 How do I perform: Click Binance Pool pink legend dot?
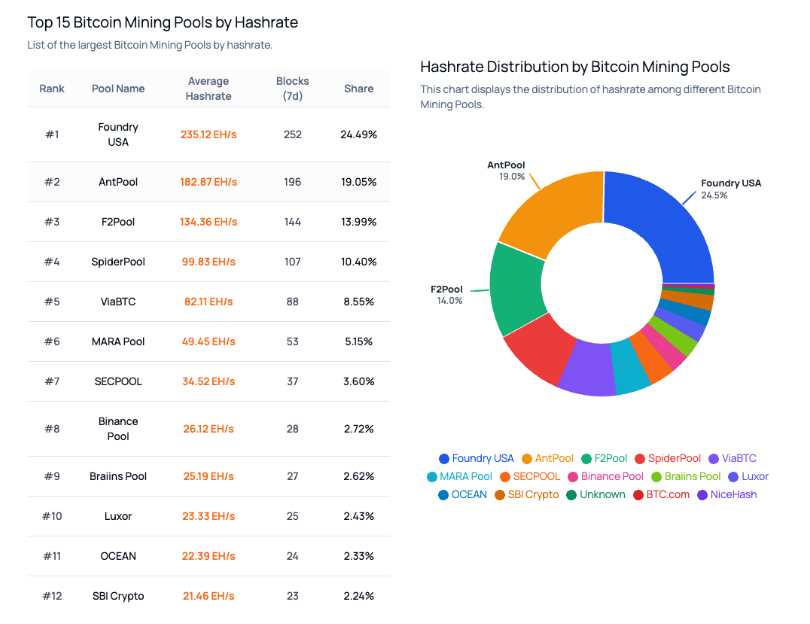coord(573,477)
